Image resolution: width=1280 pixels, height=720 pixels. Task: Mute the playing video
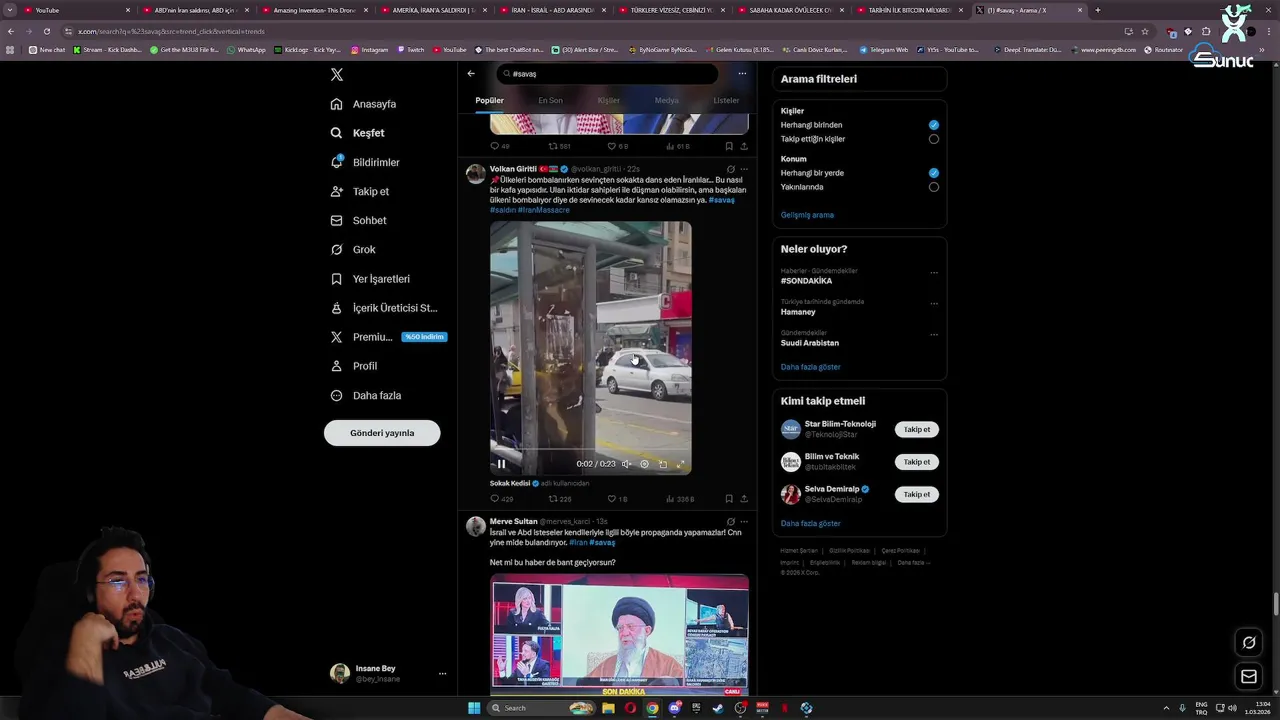click(626, 464)
